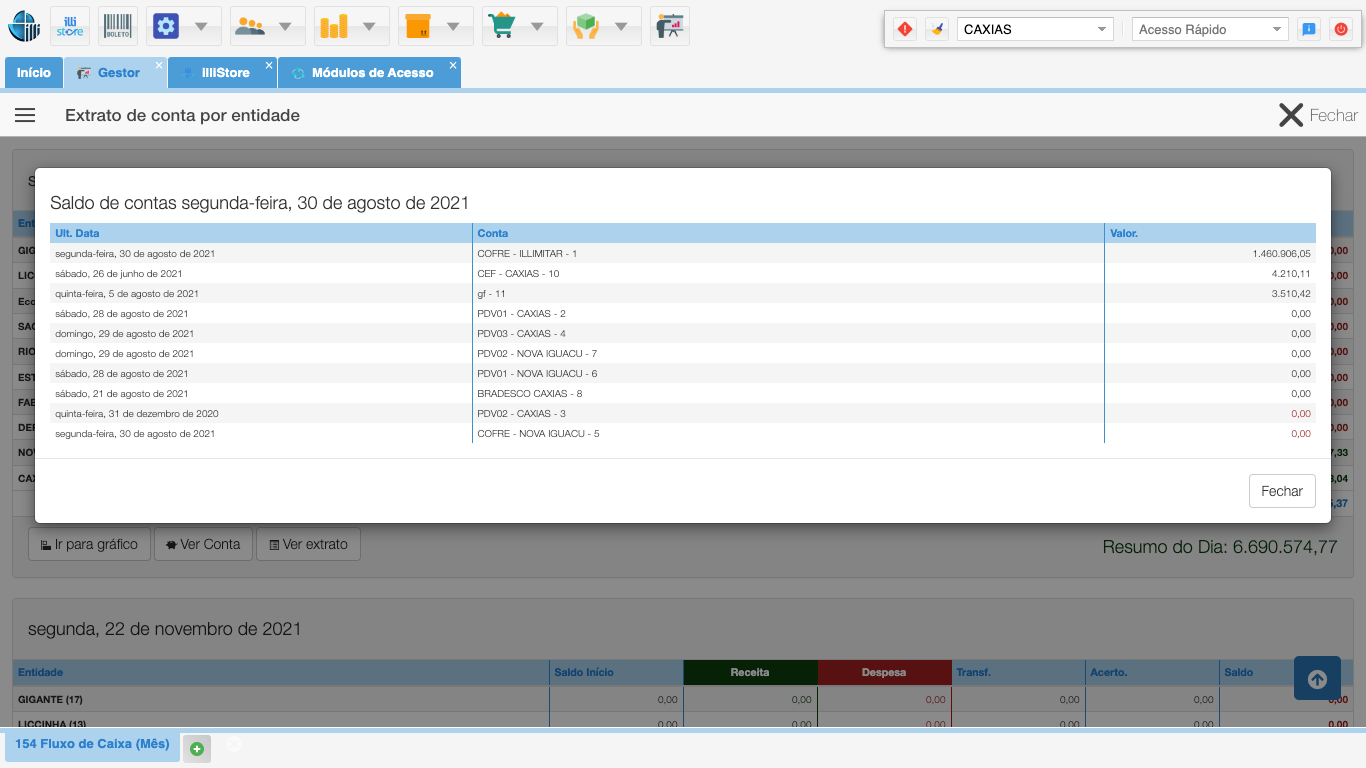Click the Boleto barcode icon

(118, 26)
